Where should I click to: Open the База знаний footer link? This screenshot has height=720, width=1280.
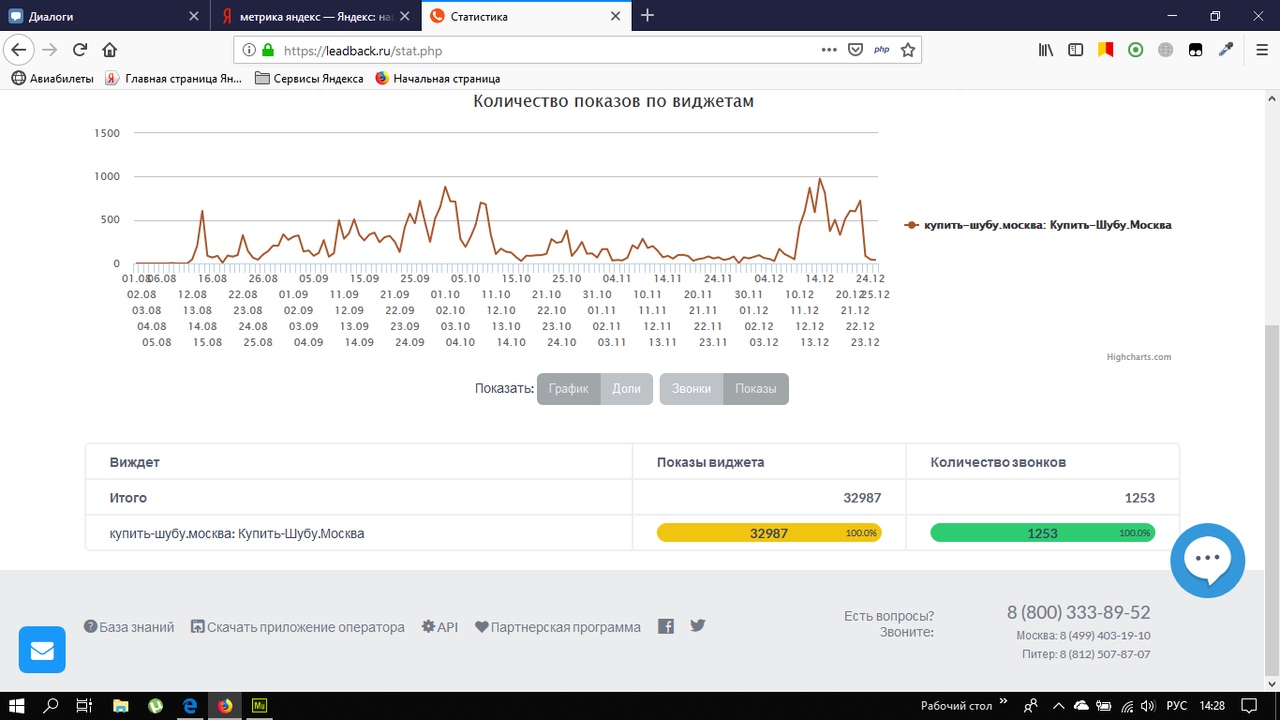point(129,627)
